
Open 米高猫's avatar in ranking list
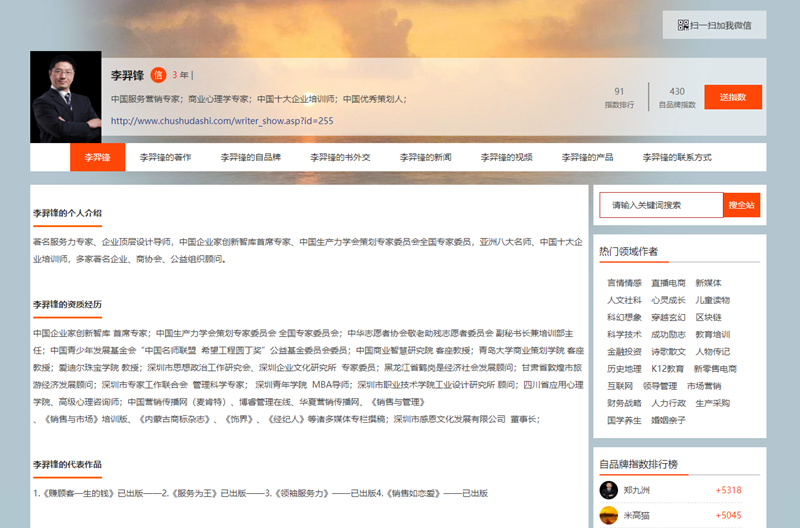point(609,515)
